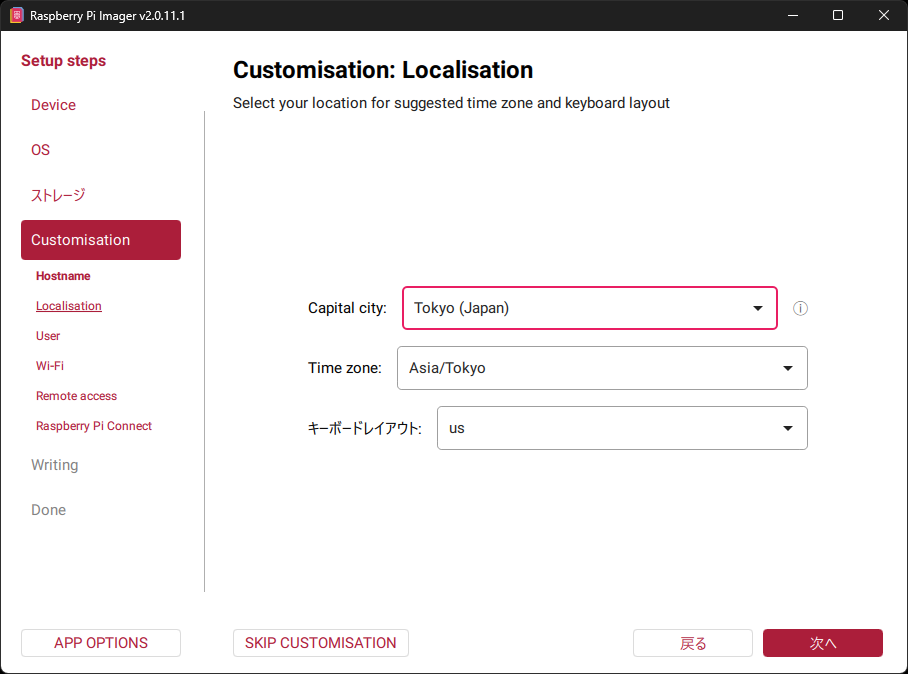
Task: Click the APP OPTIONS button
Action: click(x=101, y=643)
